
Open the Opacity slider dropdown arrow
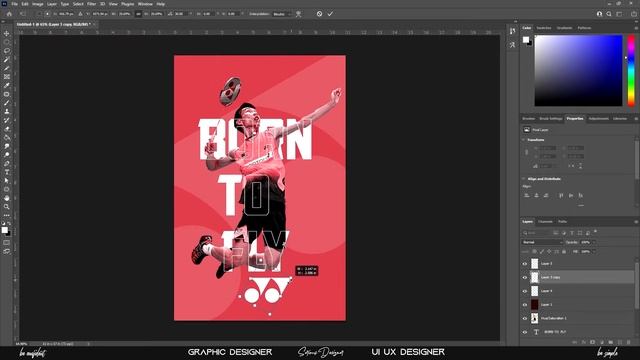click(593, 242)
